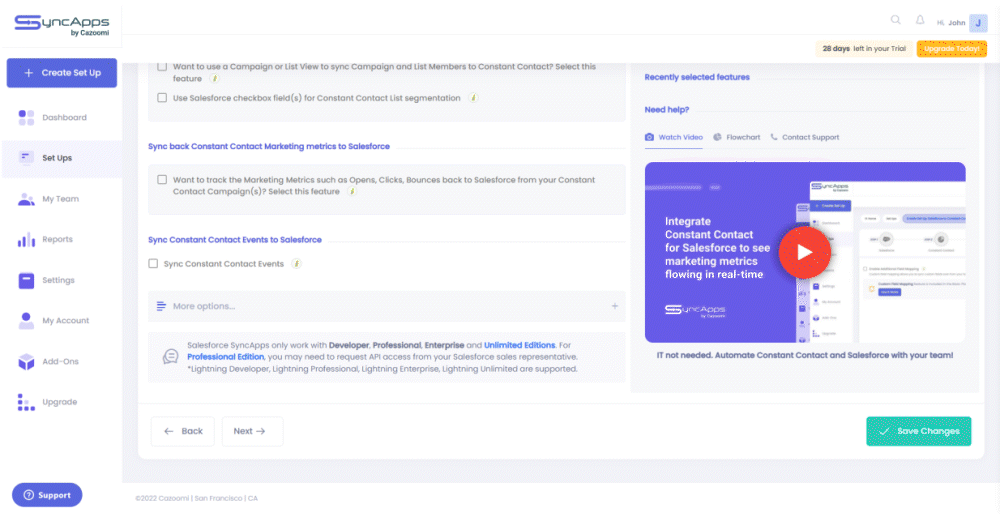This screenshot has height=525, width=1000.
Task: Click the Set Ups sidebar icon
Action: click(26, 158)
